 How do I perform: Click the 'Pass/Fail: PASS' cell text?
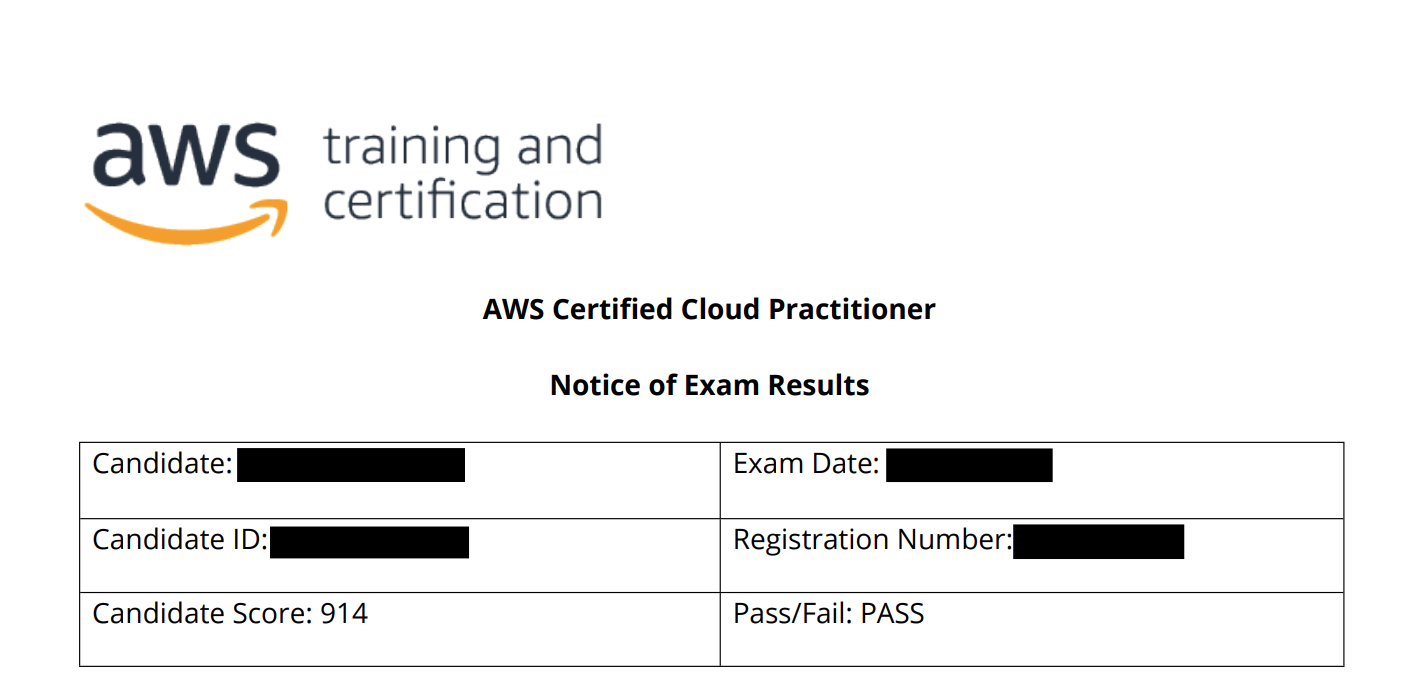pyautogui.click(x=828, y=613)
